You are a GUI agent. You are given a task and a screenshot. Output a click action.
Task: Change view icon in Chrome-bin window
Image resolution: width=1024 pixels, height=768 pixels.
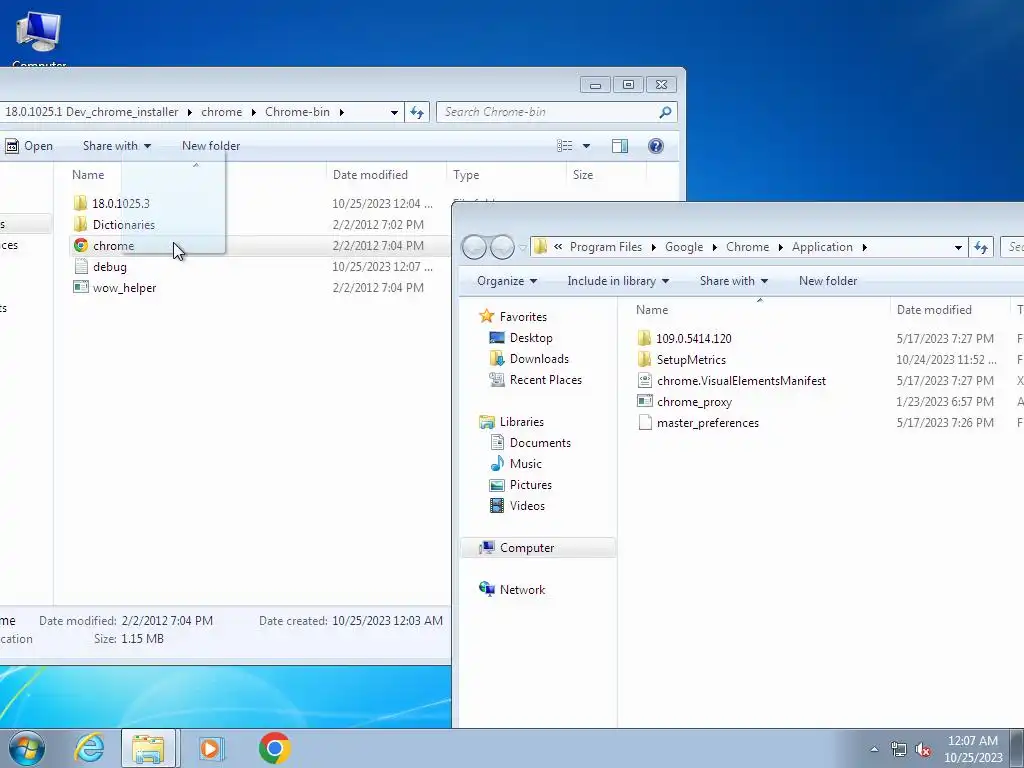pyautogui.click(x=565, y=146)
